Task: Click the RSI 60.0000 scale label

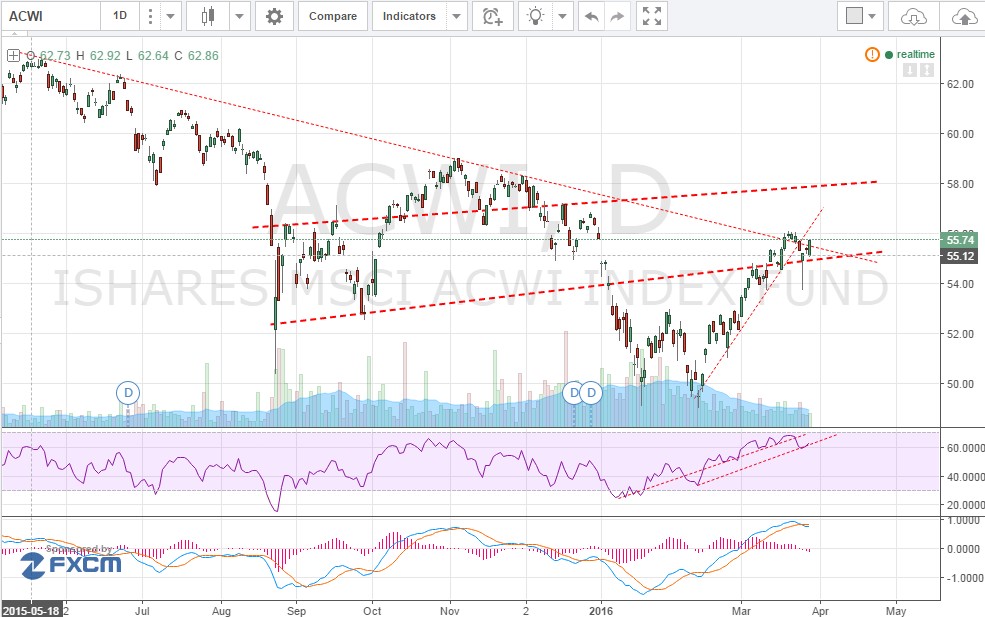Action: (965, 448)
